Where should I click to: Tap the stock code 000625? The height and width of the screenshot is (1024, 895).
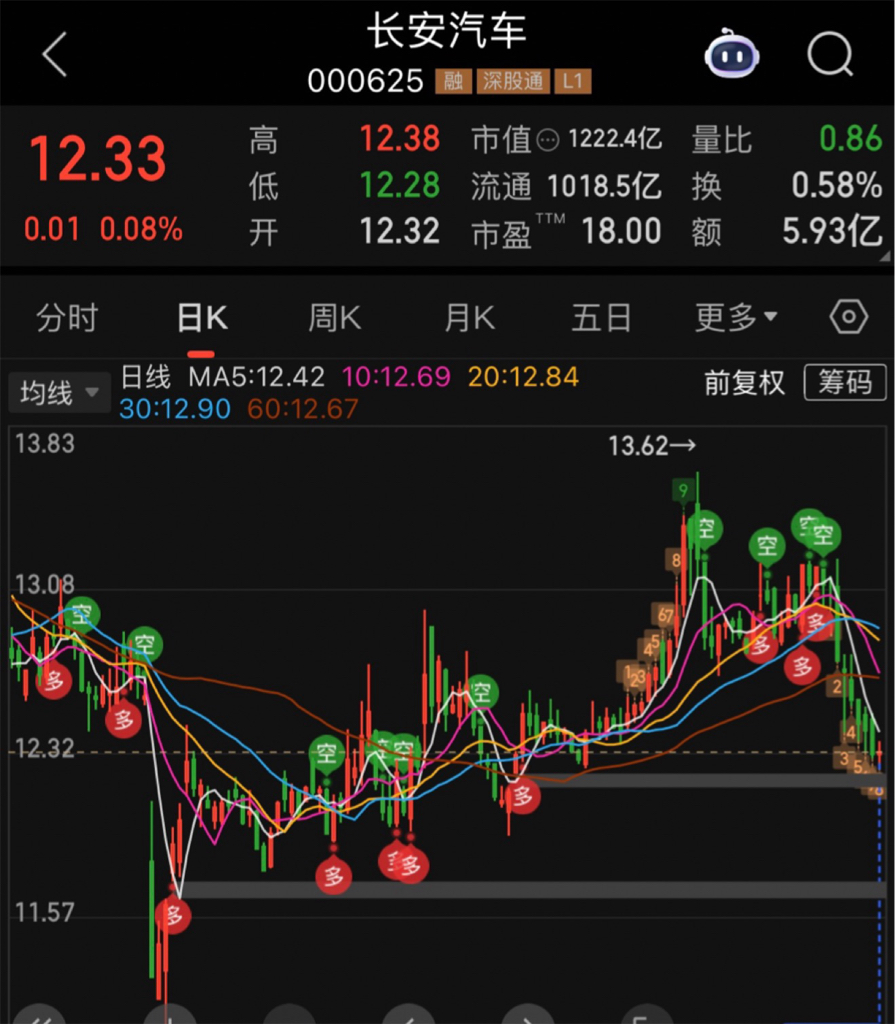(366, 82)
